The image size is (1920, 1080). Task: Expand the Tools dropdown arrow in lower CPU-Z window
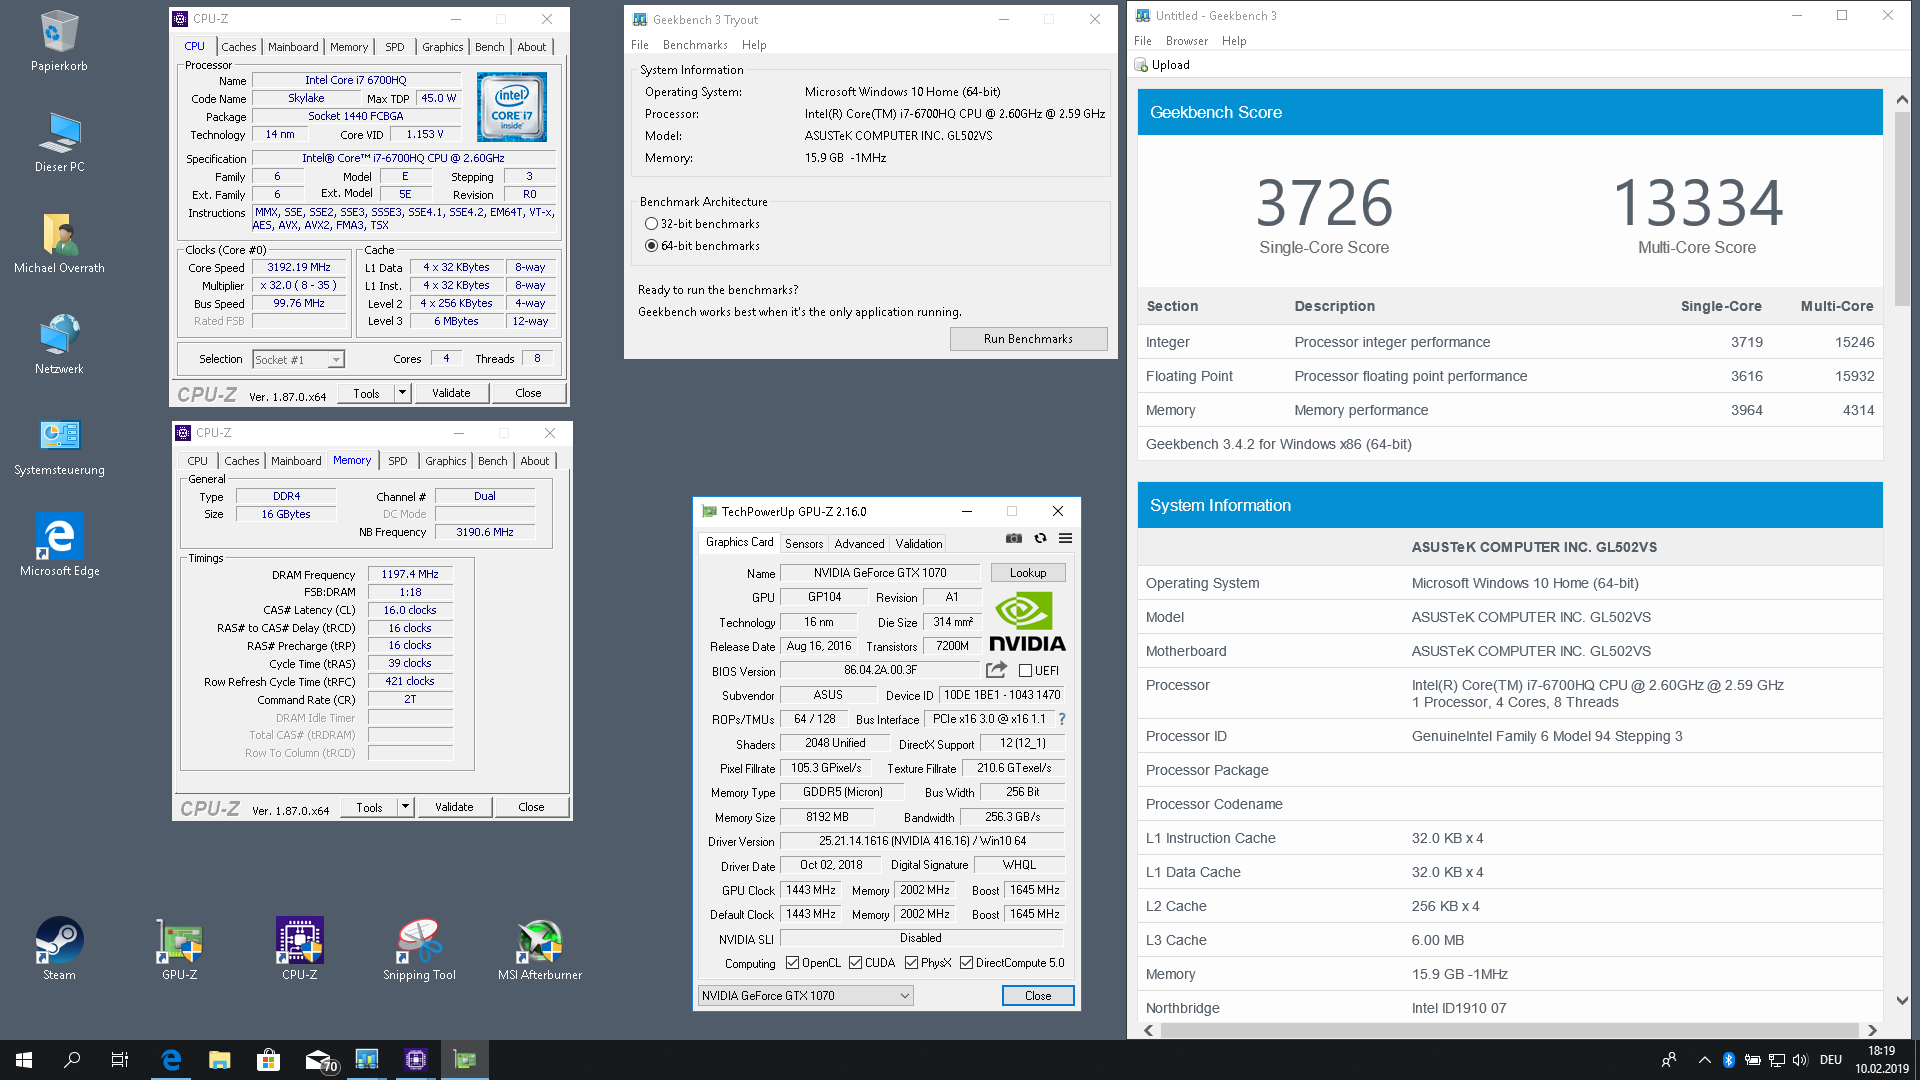coord(405,807)
